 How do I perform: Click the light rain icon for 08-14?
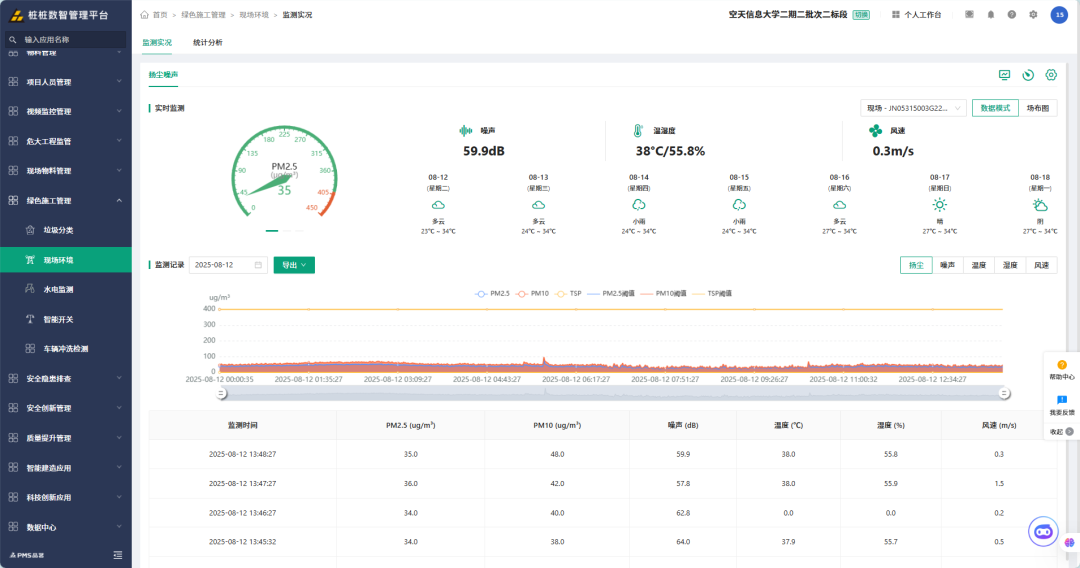[638, 204]
